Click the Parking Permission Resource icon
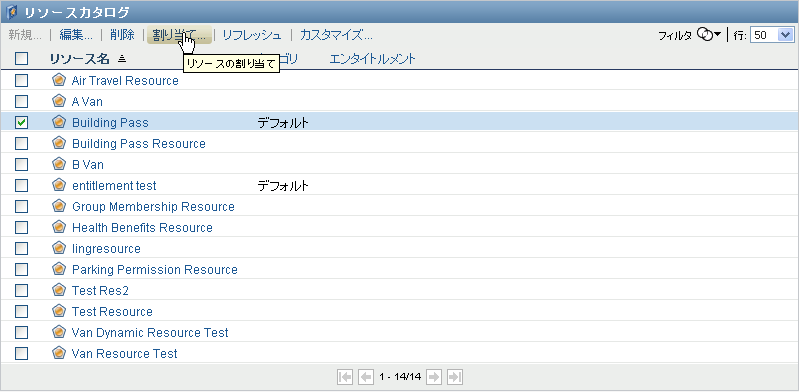The height and width of the screenshot is (392, 799). point(59,269)
